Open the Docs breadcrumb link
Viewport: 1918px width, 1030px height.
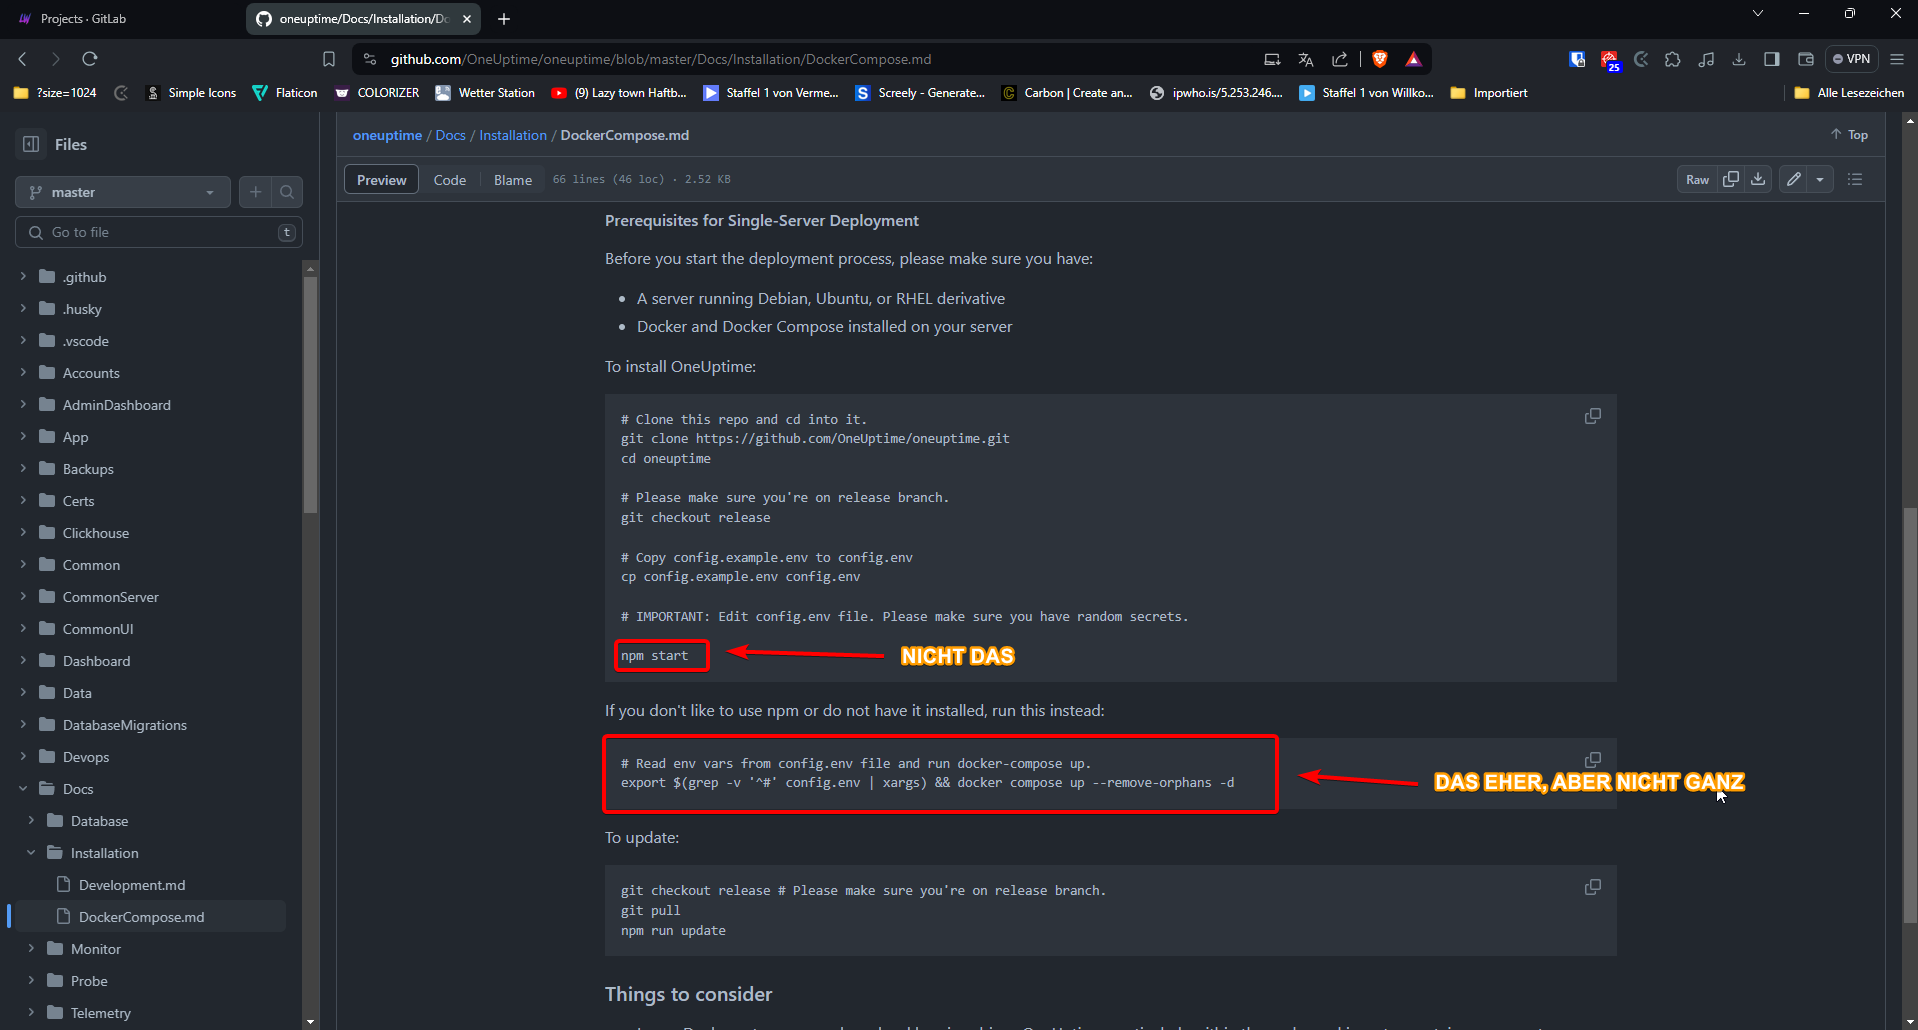450,135
